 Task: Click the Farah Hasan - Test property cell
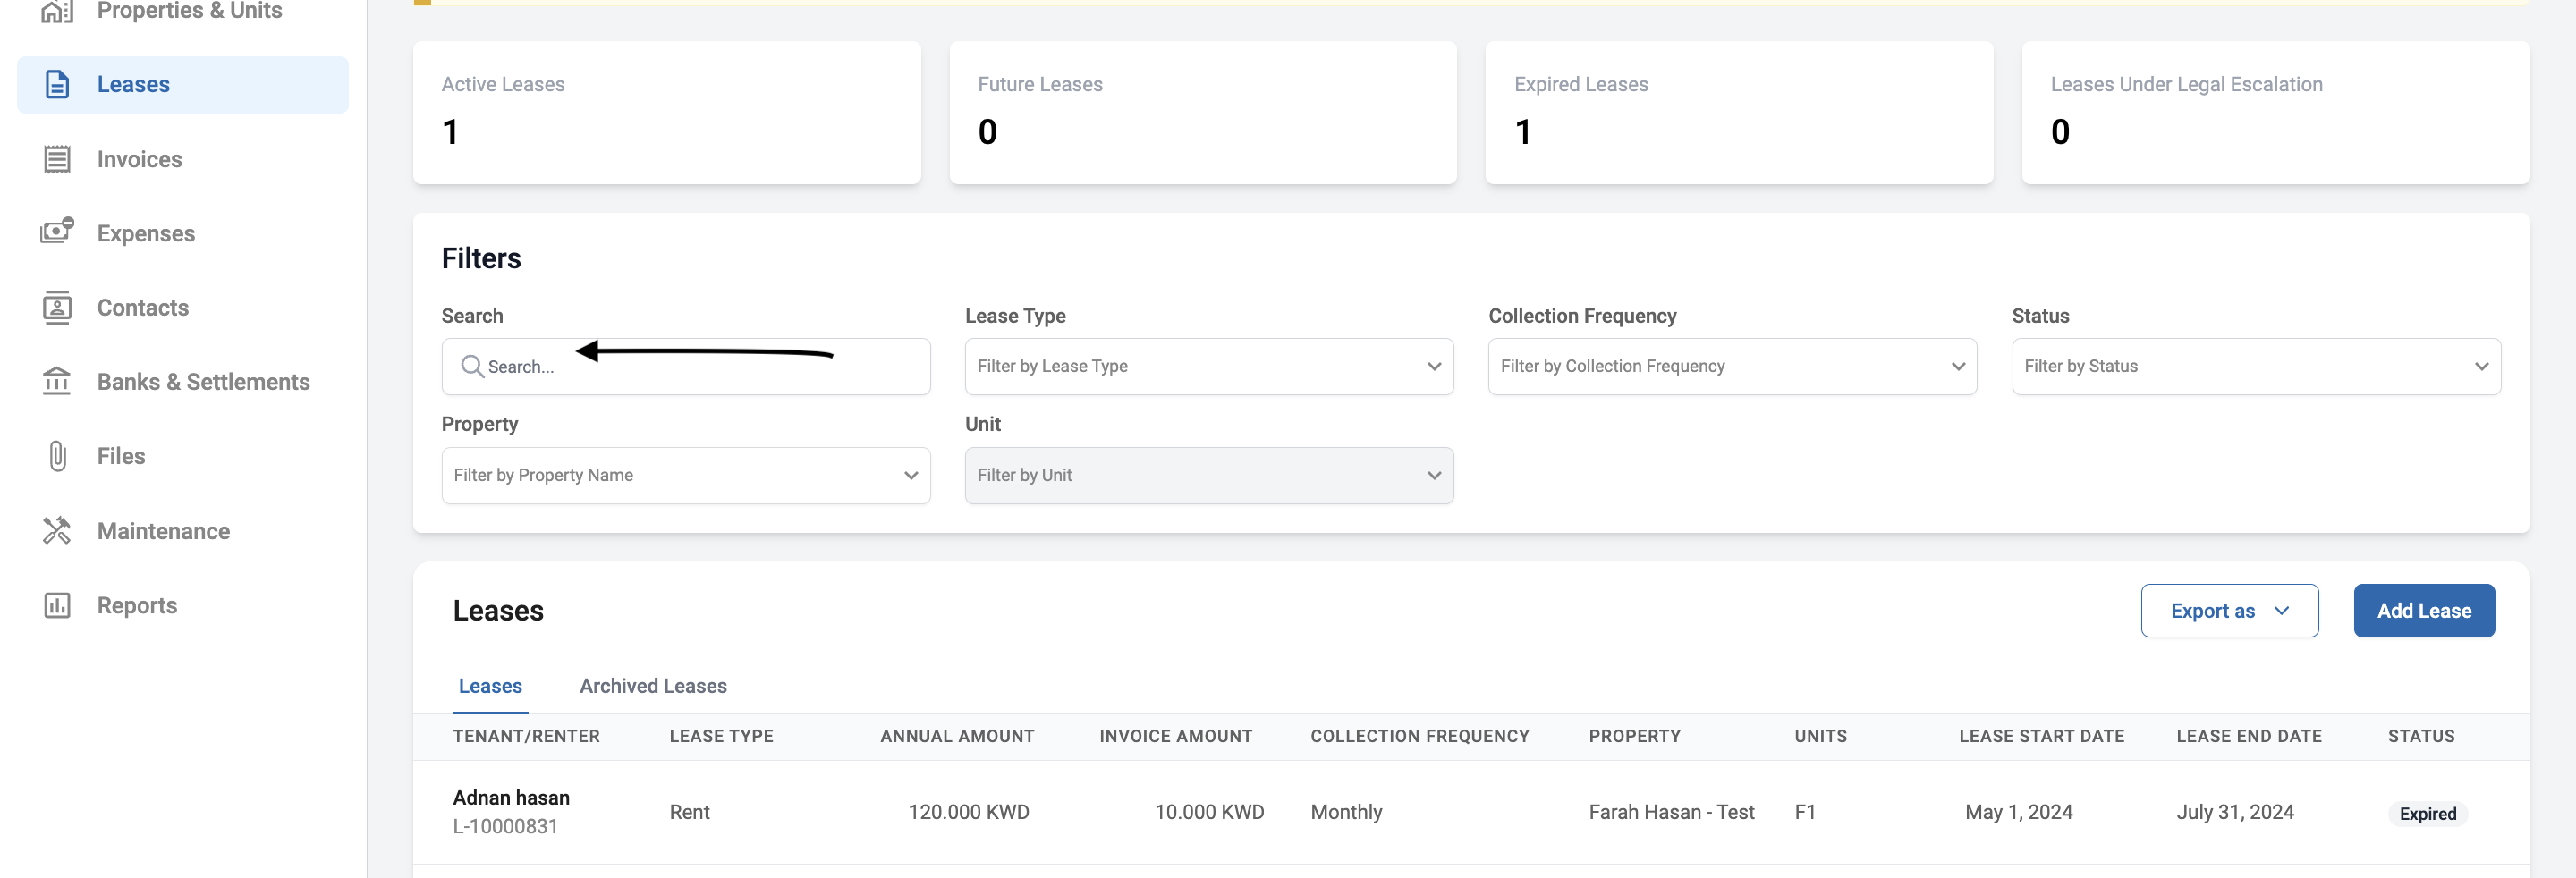pos(1671,812)
